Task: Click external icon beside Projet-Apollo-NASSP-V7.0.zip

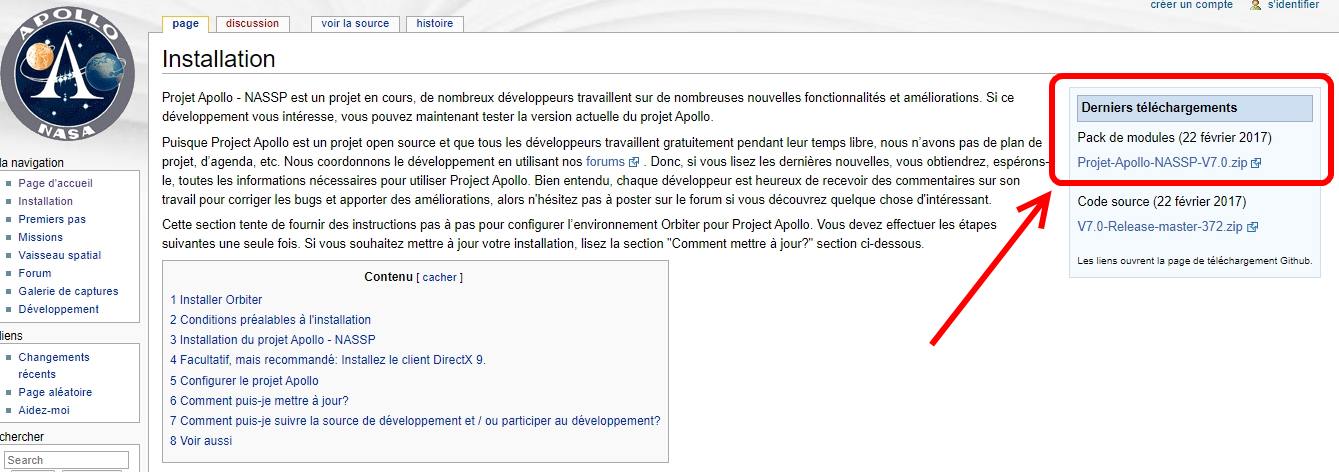Action: click(1256, 163)
